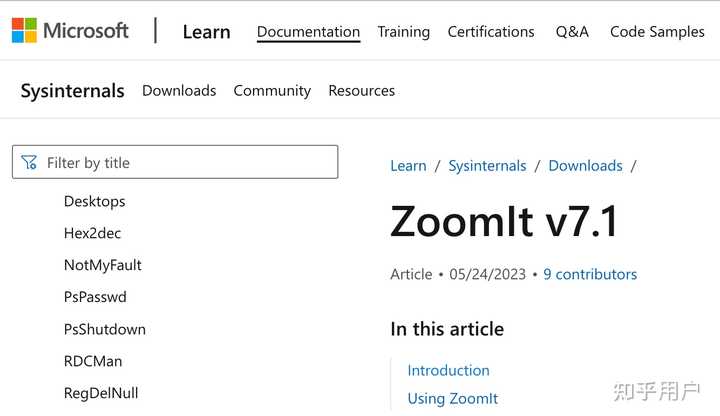720x416 pixels.
Task: Click the Sysinternals breadcrumb link
Action: click(487, 166)
